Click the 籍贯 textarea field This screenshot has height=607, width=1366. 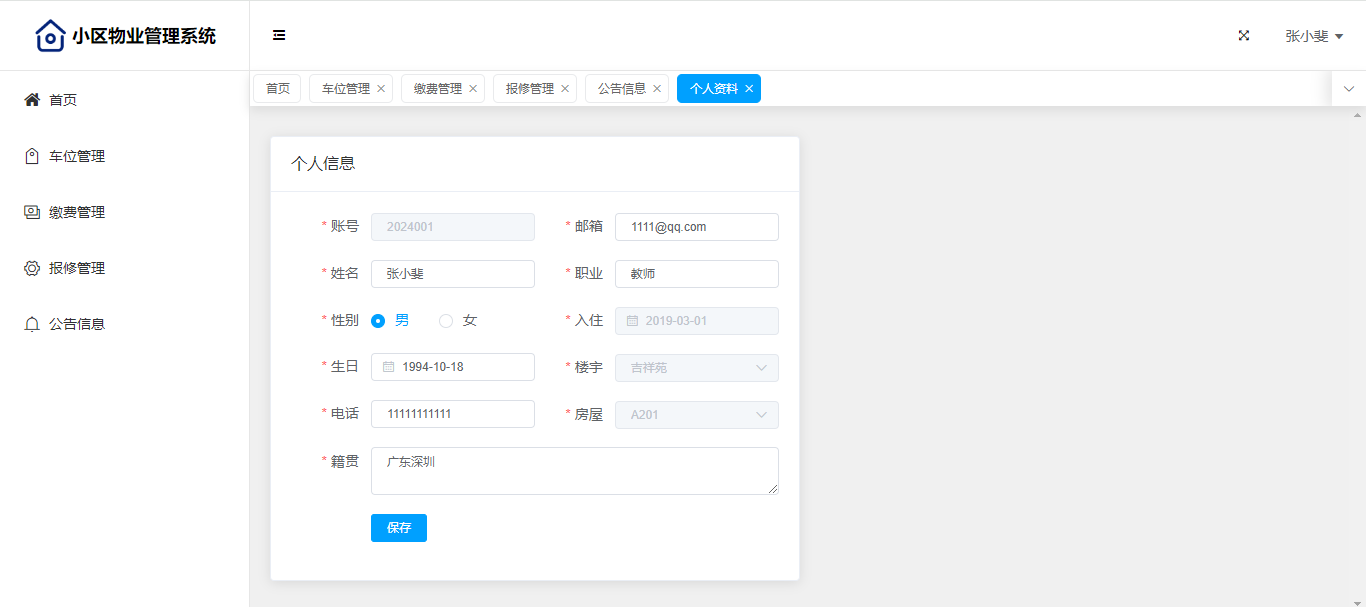pos(574,471)
